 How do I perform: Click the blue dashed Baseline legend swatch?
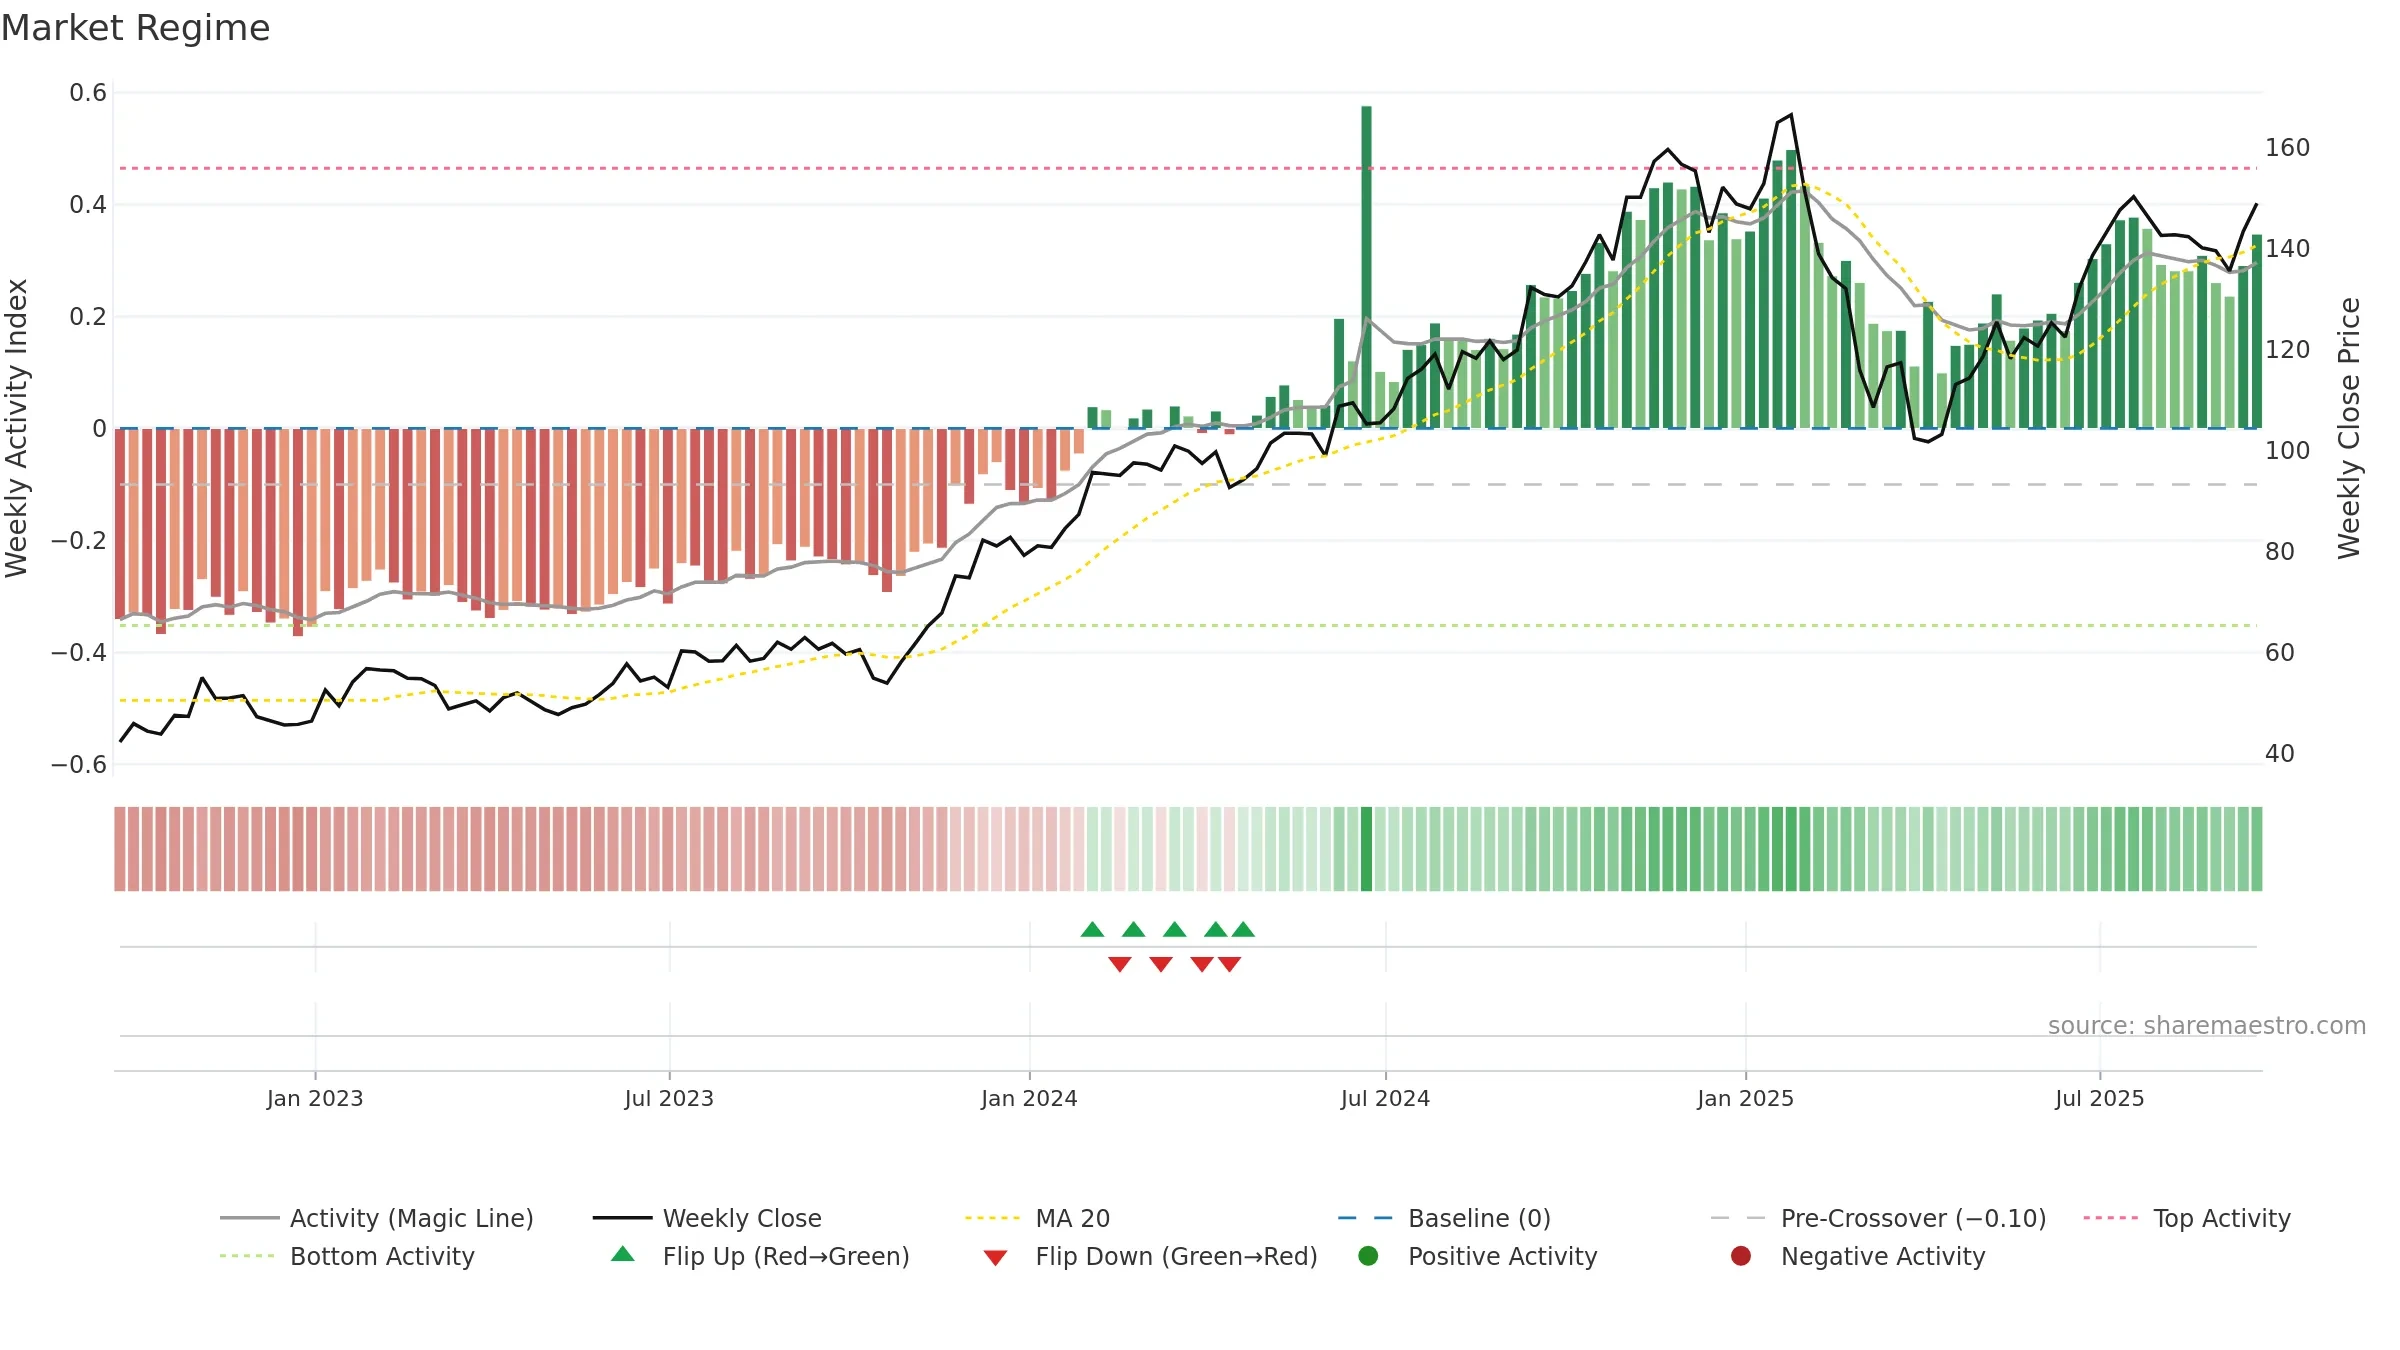tap(1365, 1218)
